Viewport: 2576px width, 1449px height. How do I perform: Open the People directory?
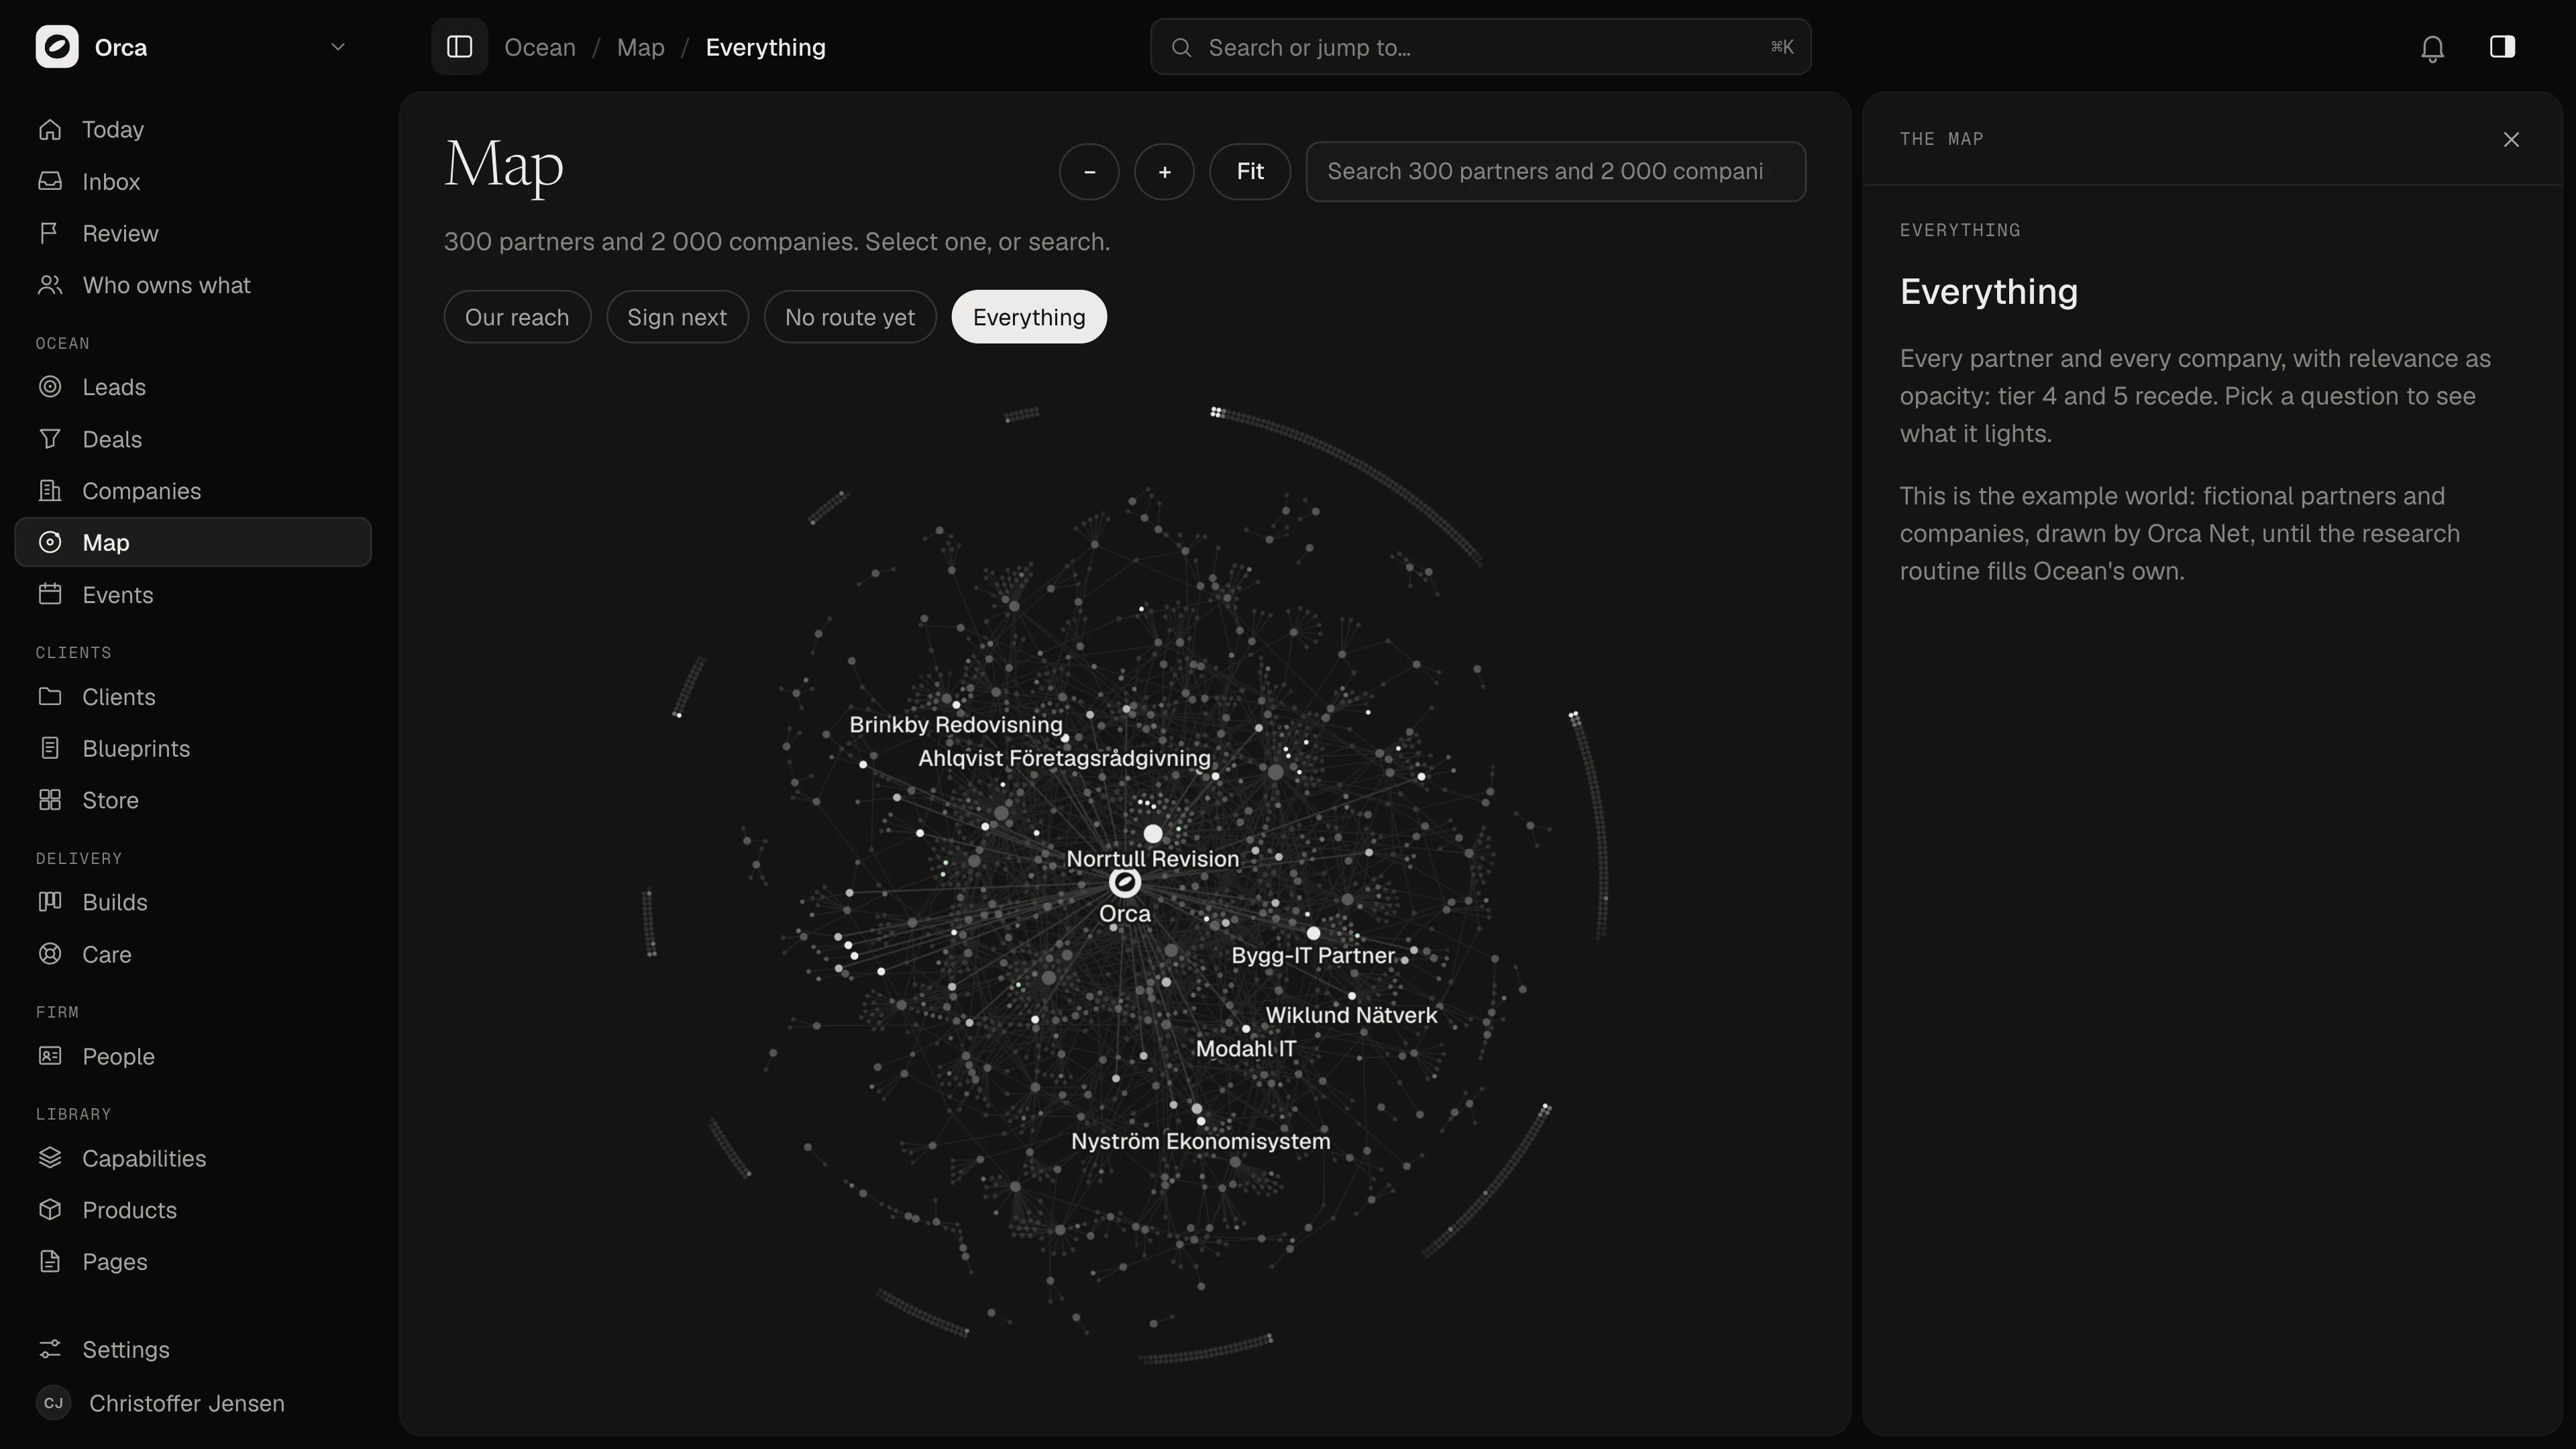tap(193, 1056)
